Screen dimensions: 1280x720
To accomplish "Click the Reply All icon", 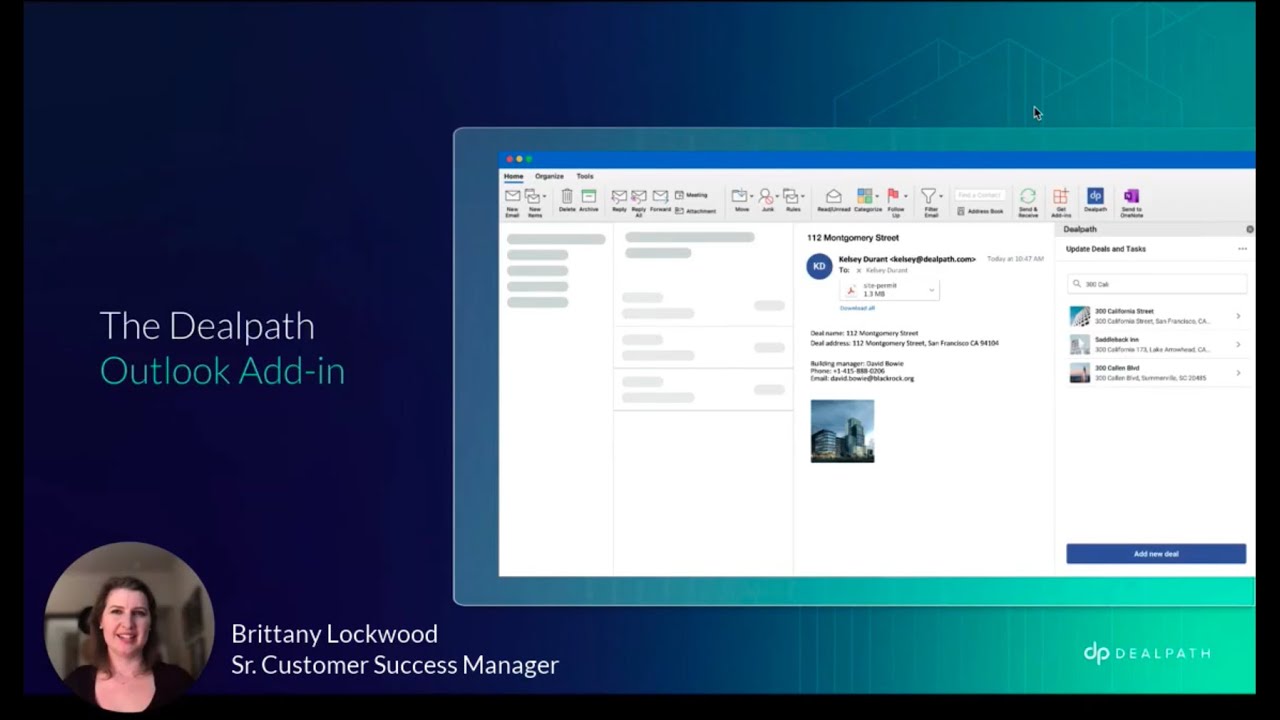I will (639, 196).
